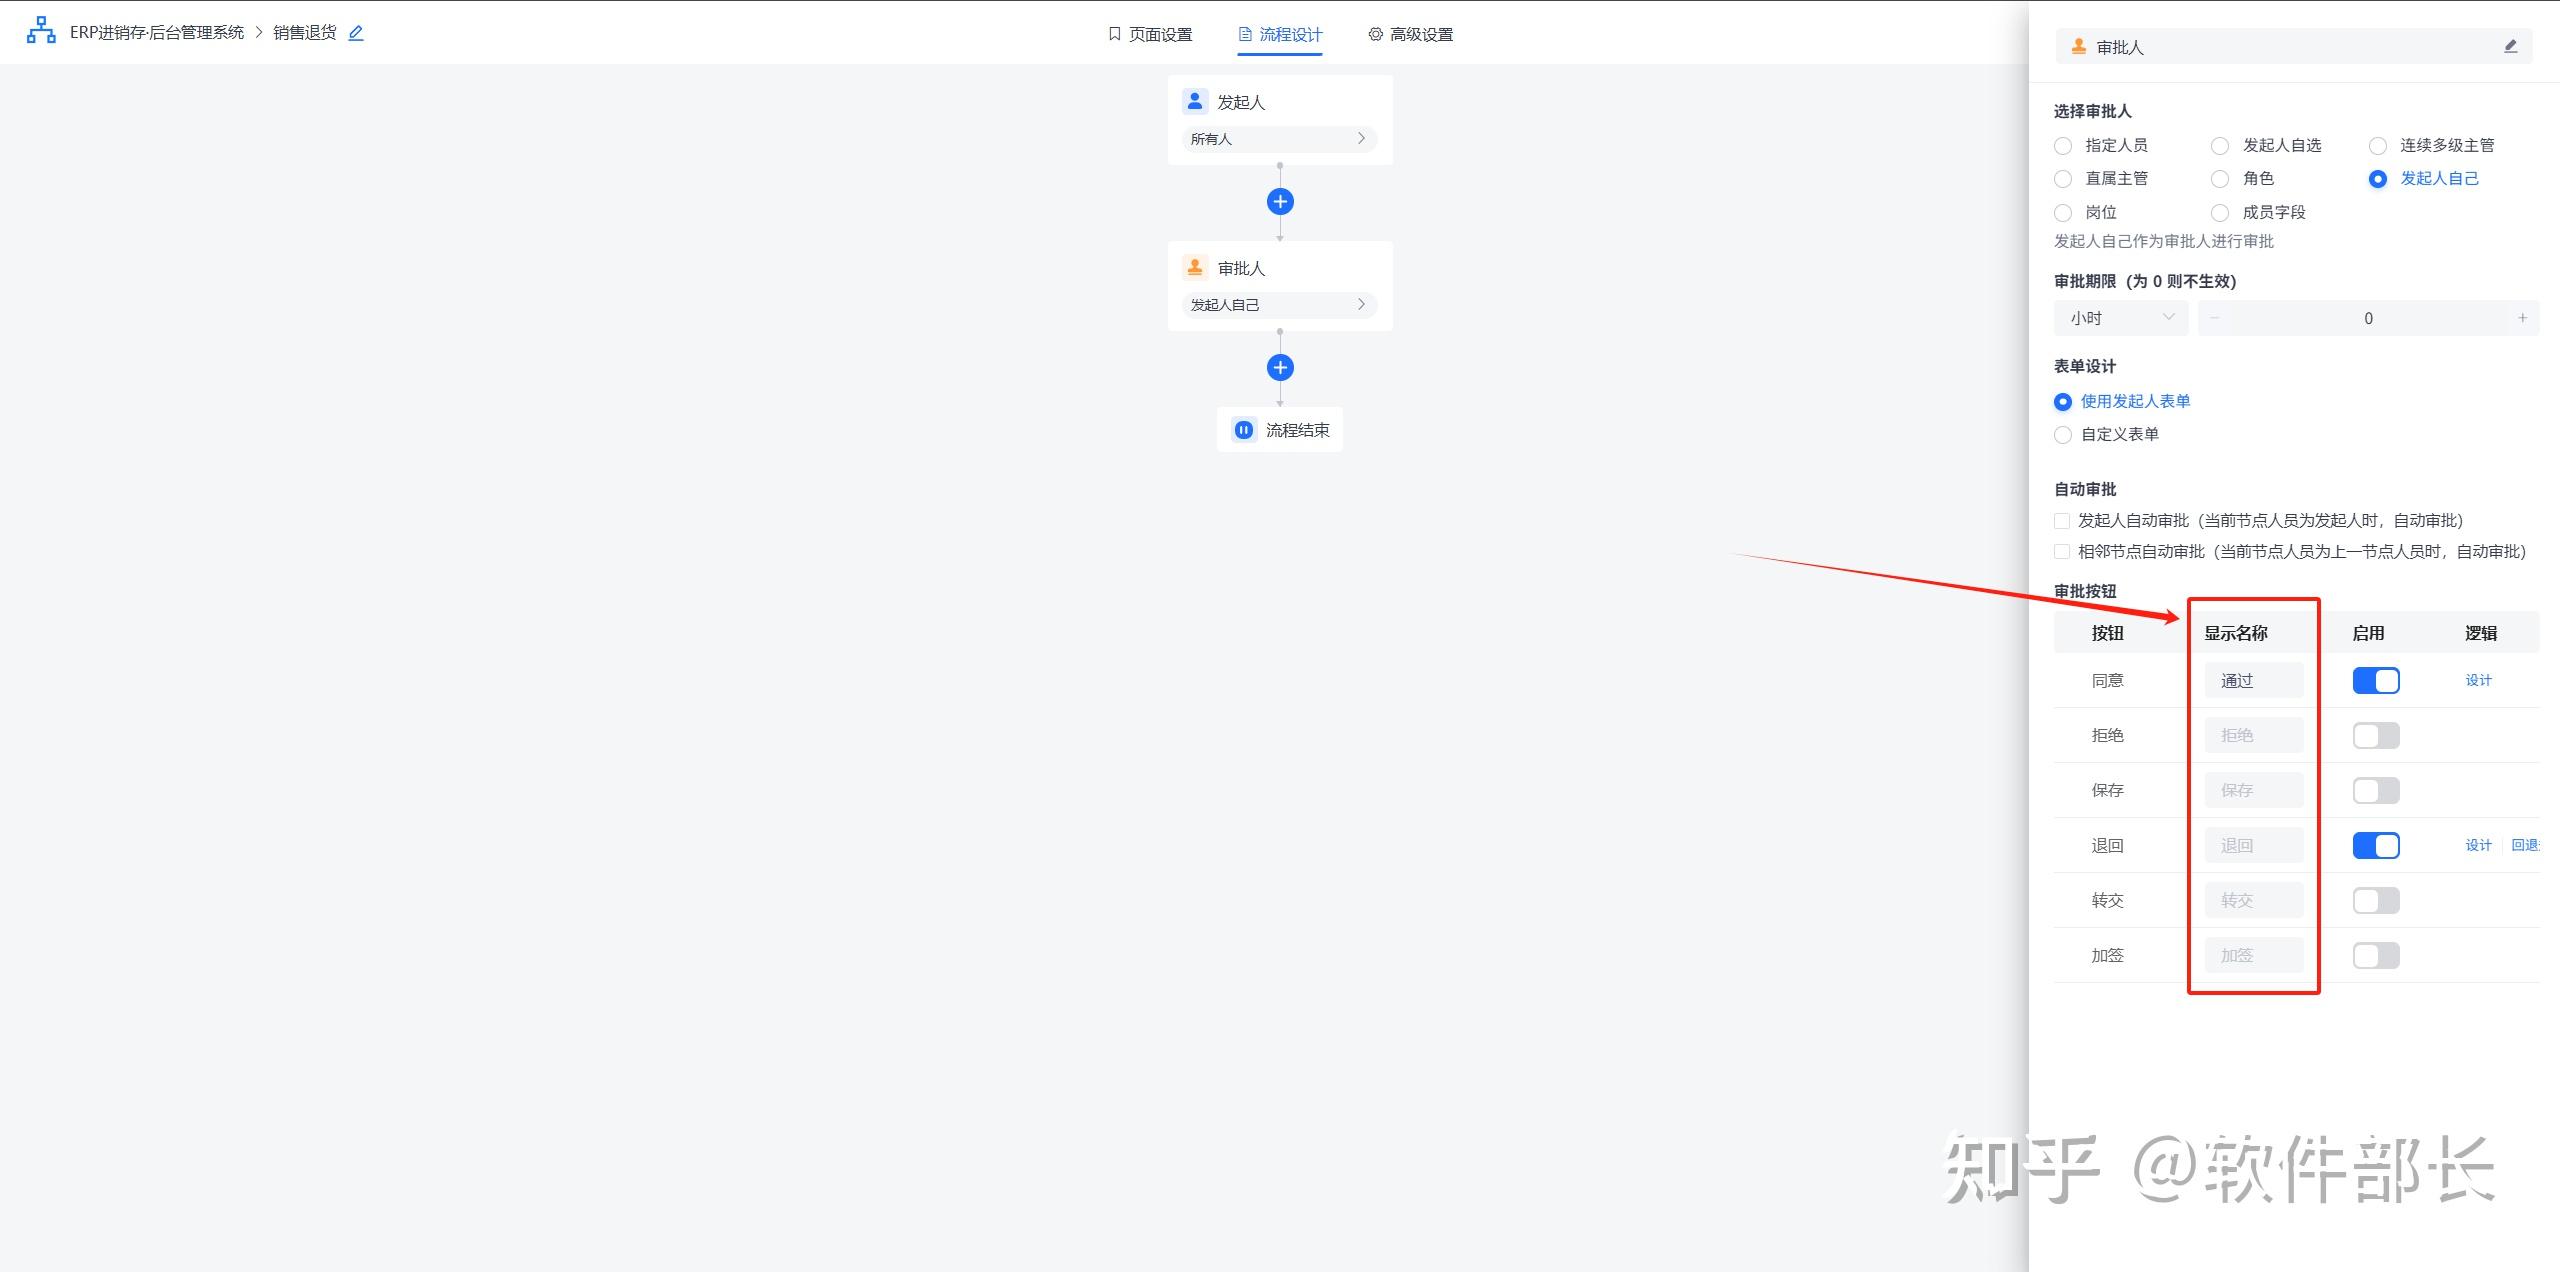Add node via plus button below 发起人
This screenshot has width=2560, height=1272.
(x=1280, y=202)
